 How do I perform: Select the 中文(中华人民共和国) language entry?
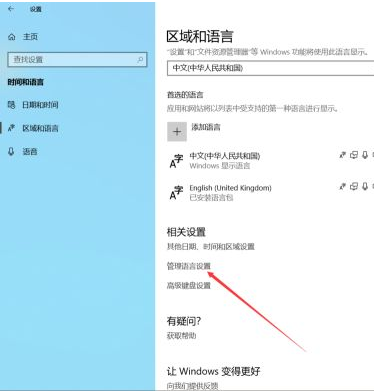pos(270,160)
